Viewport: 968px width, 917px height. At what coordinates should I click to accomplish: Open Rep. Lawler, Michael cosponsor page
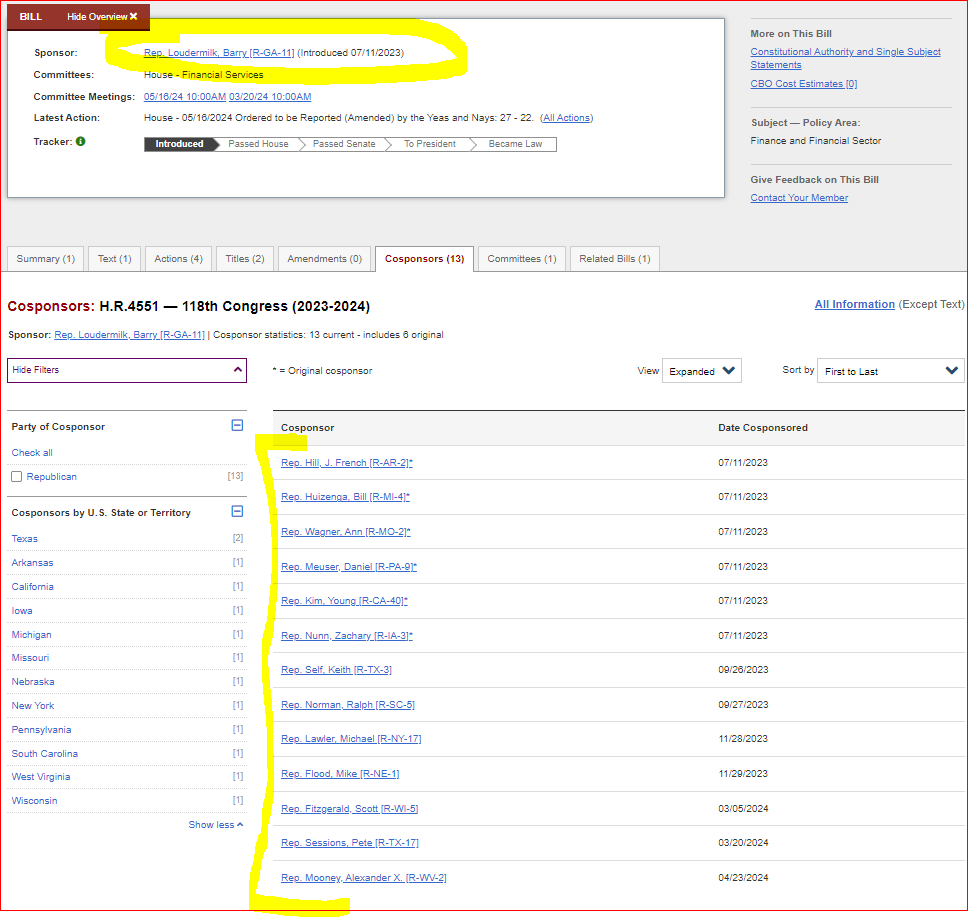point(351,739)
